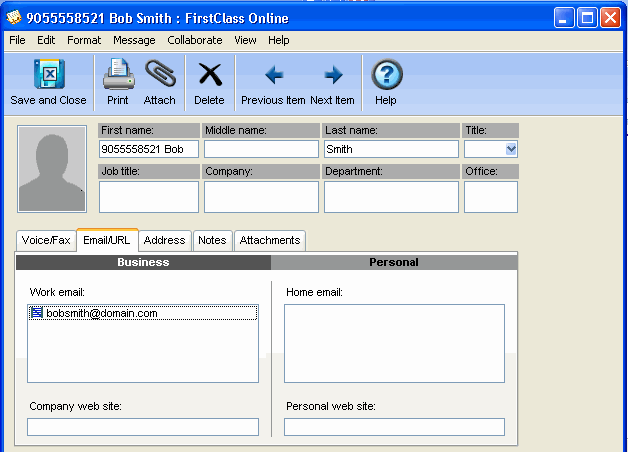Viewport: 628px width, 452px height.
Task: Open the Notes tab
Action: pos(212,240)
